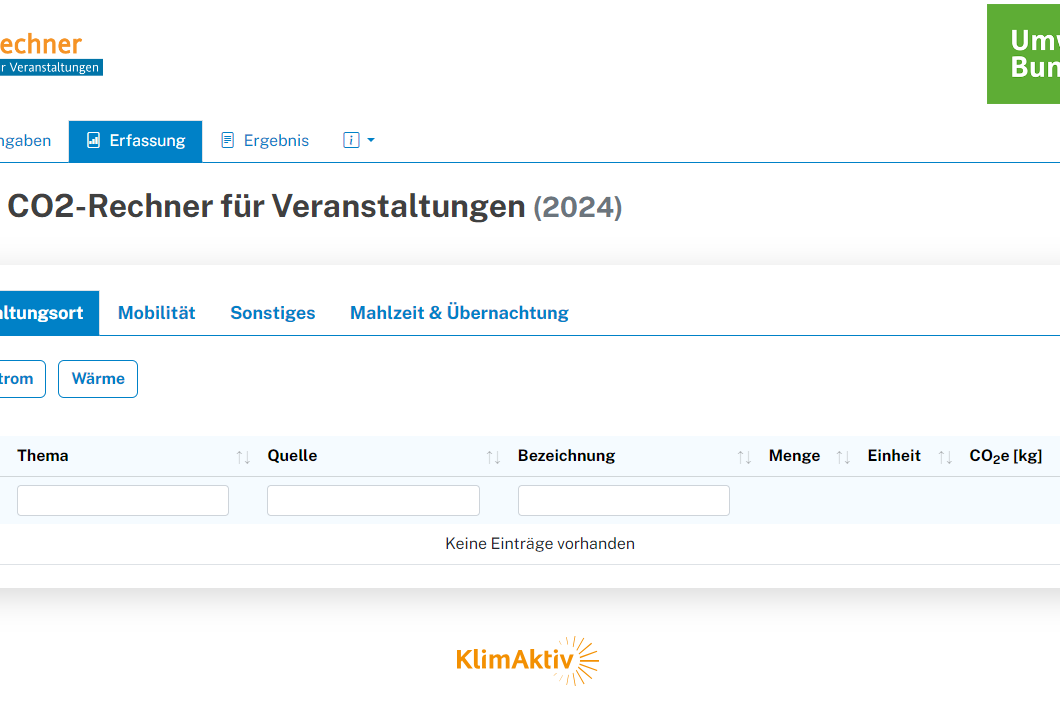Sort table by Quelle column arrows
The height and width of the screenshot is (707, 1060).
click(493, 457)
